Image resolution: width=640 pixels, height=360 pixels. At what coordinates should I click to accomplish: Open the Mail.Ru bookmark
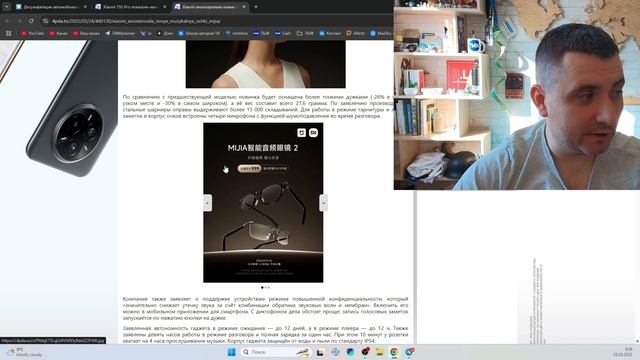pyautogui.click(x=381, y=33)
